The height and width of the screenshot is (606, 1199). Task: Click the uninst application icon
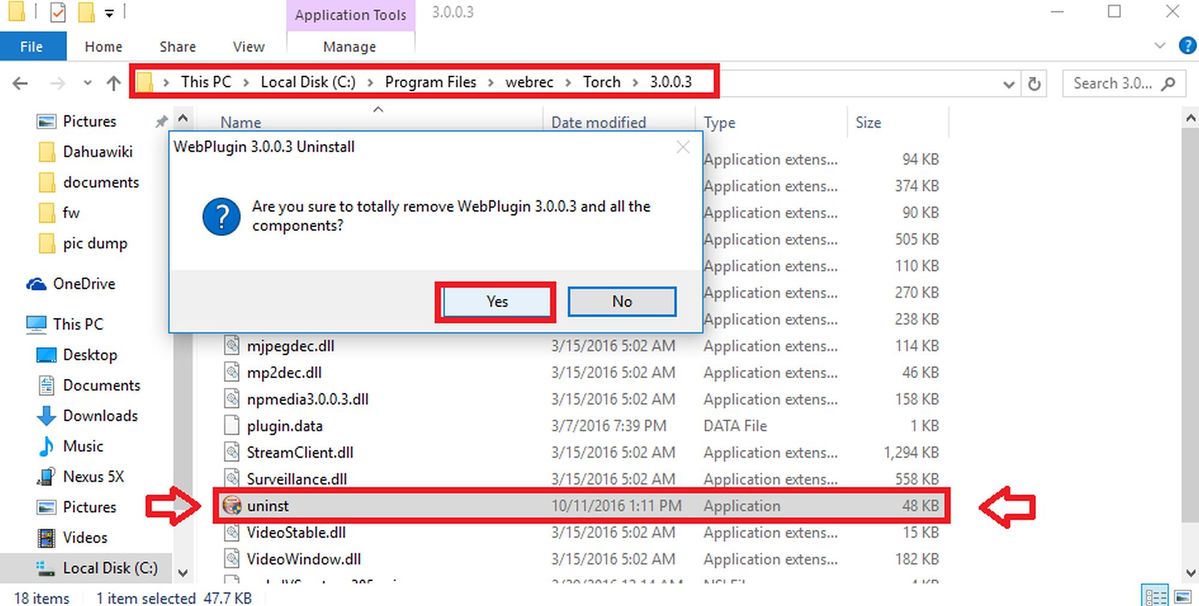232,506
